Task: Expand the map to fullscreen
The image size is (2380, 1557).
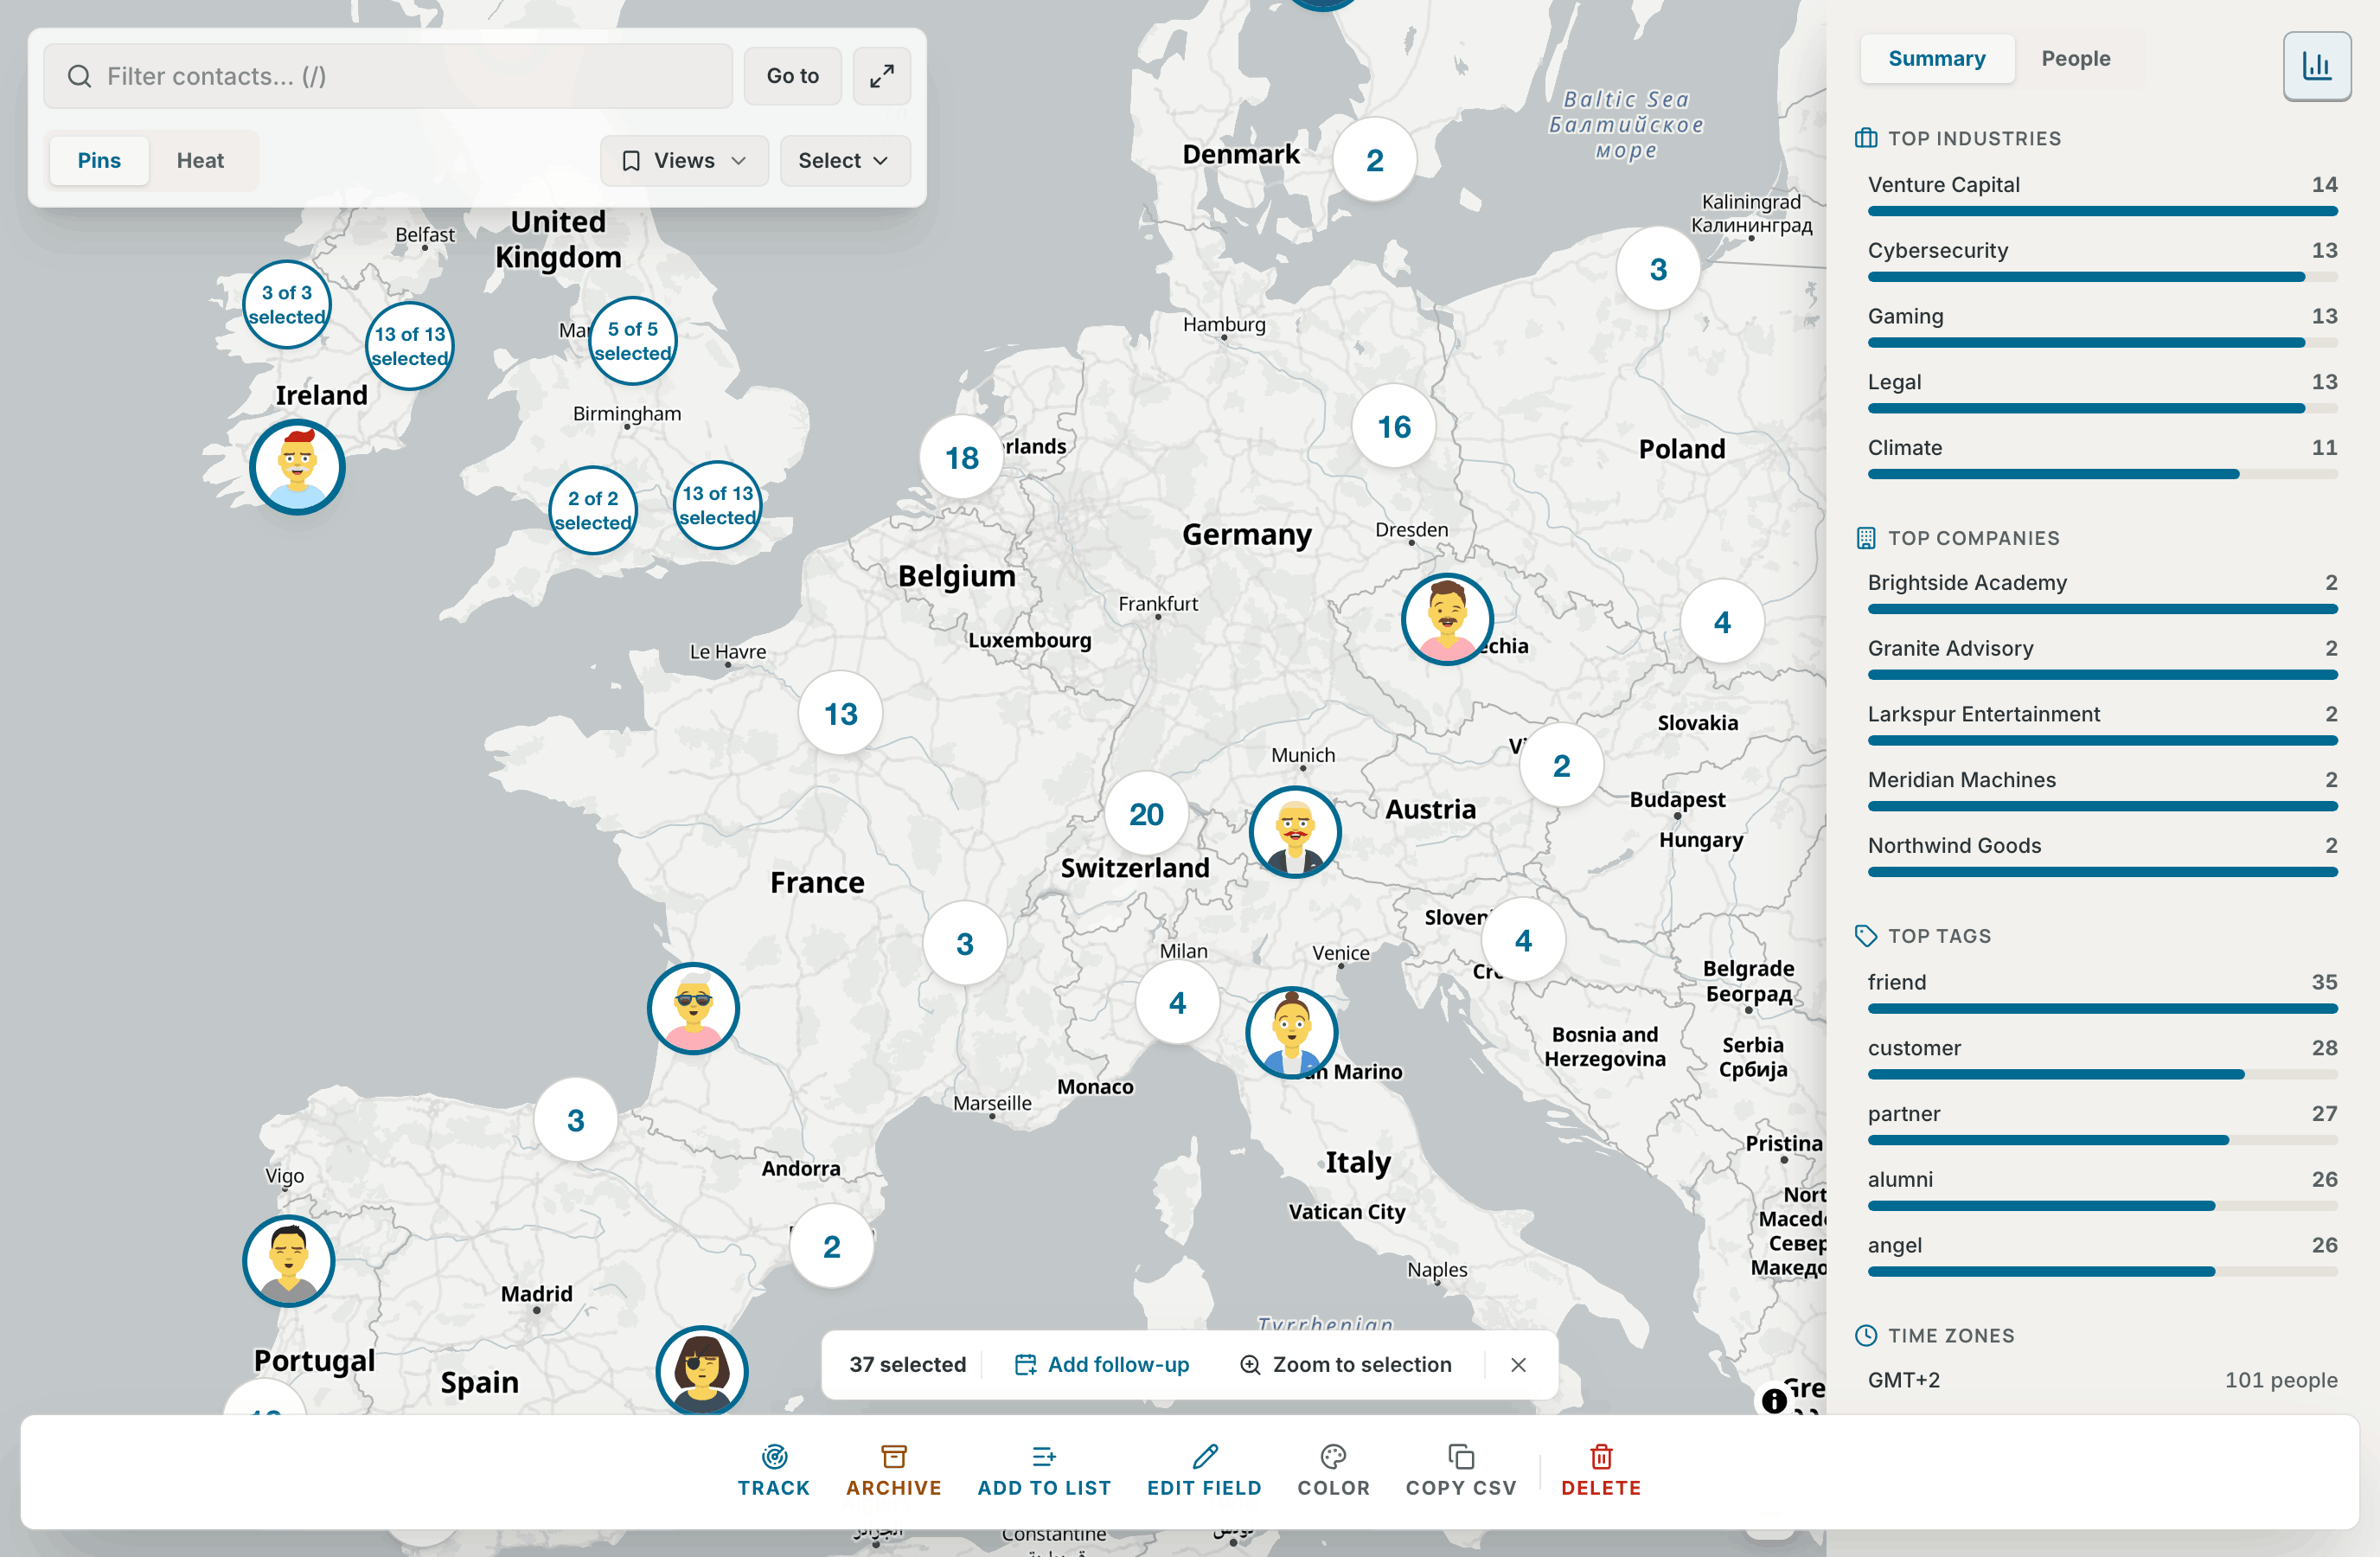Action: click(881, 76)
